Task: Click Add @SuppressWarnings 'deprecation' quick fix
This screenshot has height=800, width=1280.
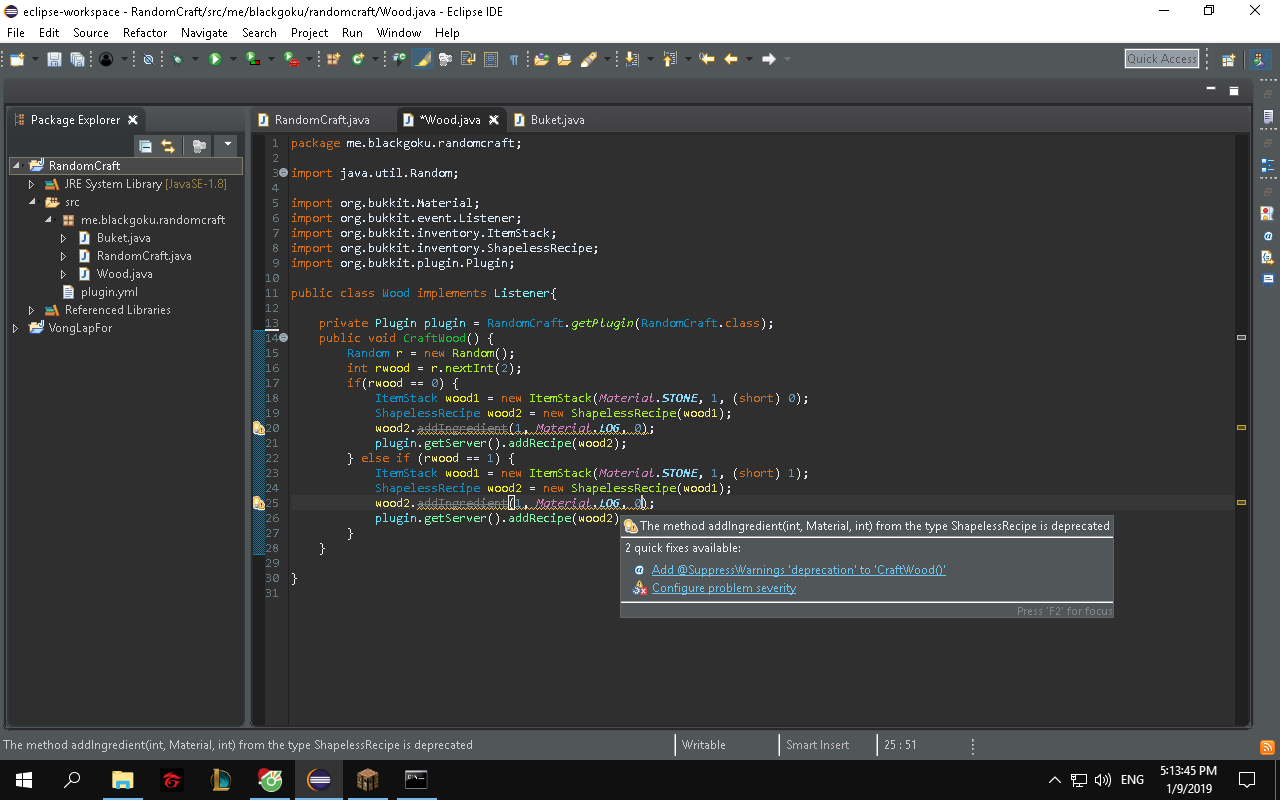Action: [x=798, y=570]
